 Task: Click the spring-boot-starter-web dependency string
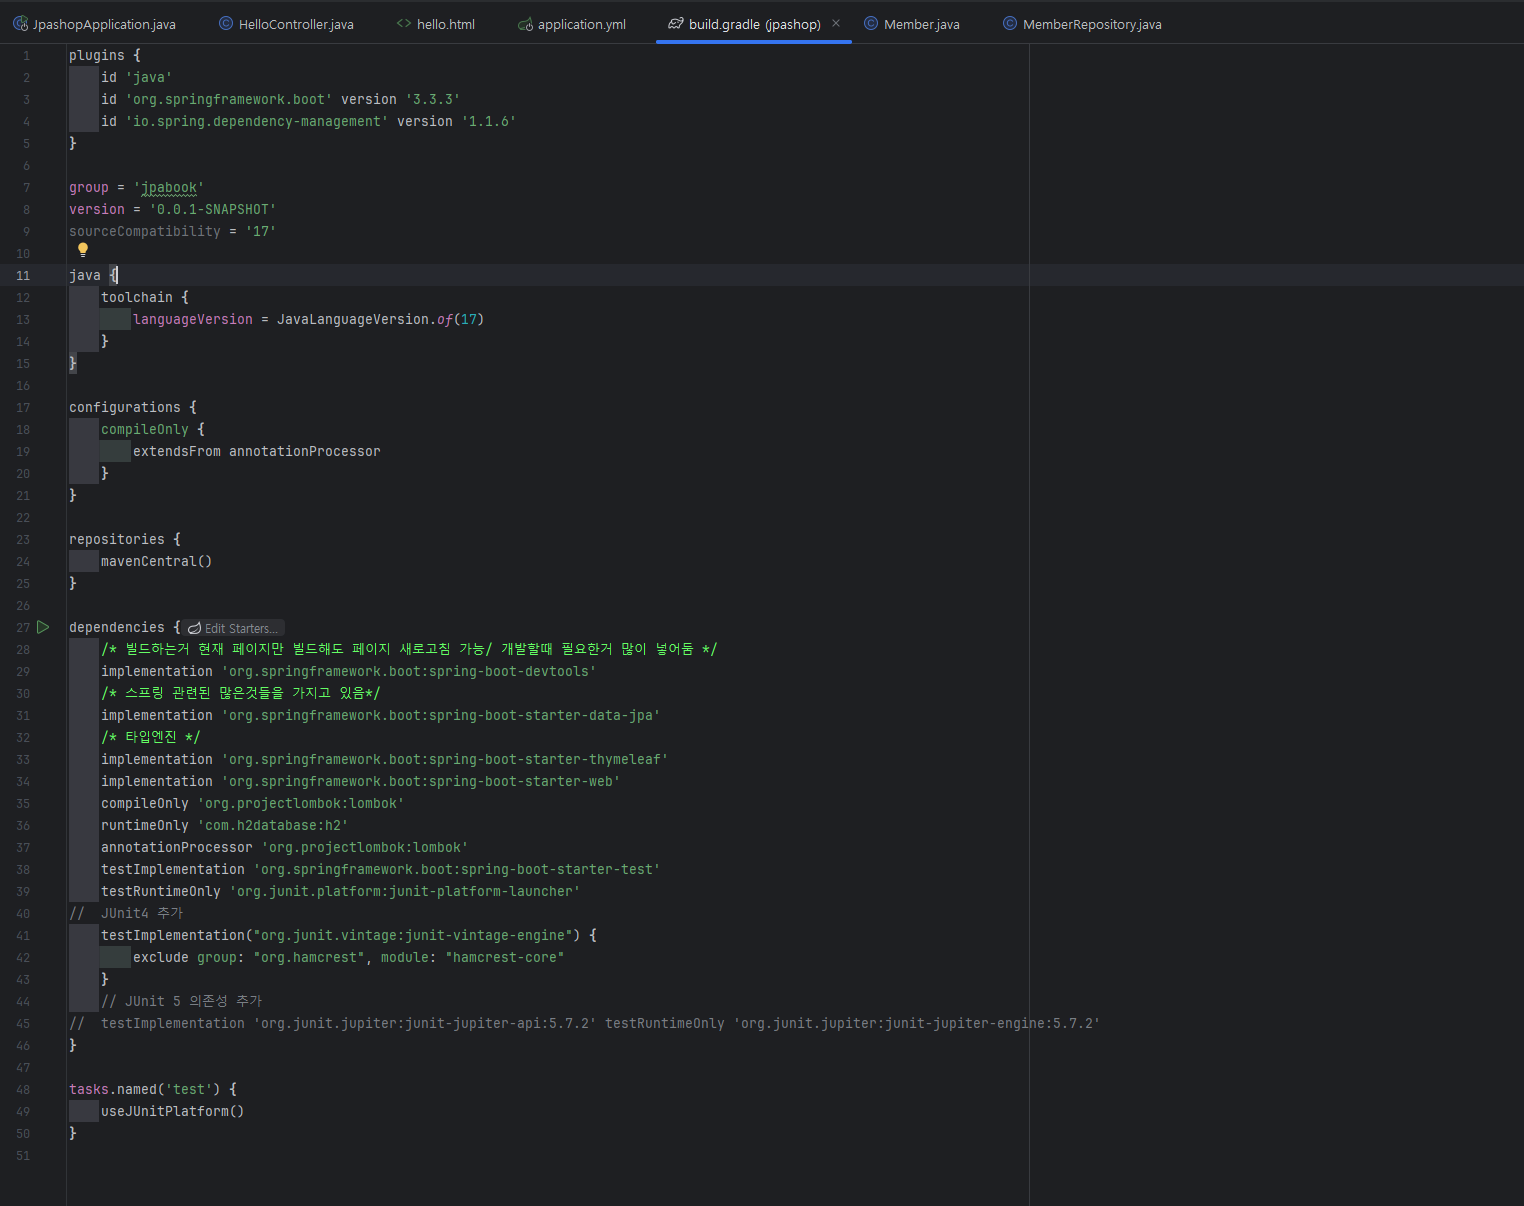pos(421,781)
